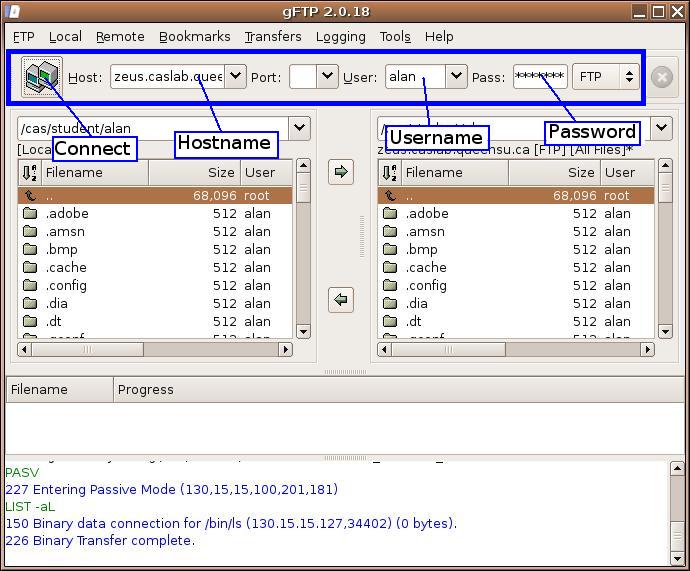Sort remote files by User header

627,172
